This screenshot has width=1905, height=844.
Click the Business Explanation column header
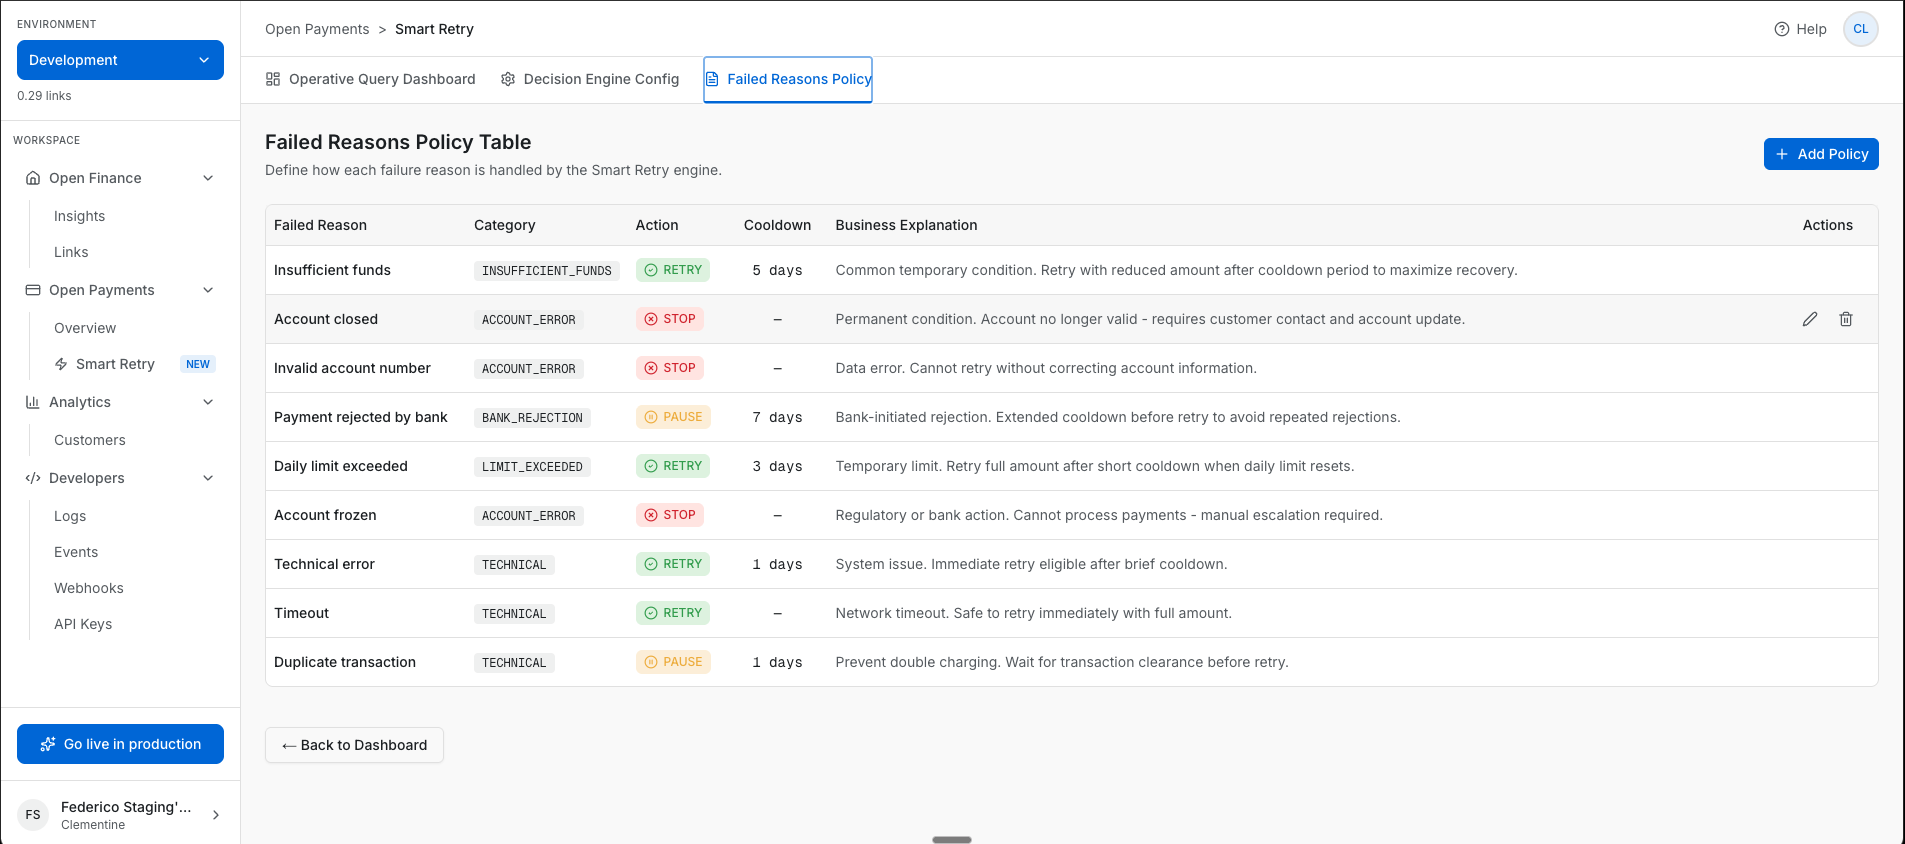(x=906, y=225)
